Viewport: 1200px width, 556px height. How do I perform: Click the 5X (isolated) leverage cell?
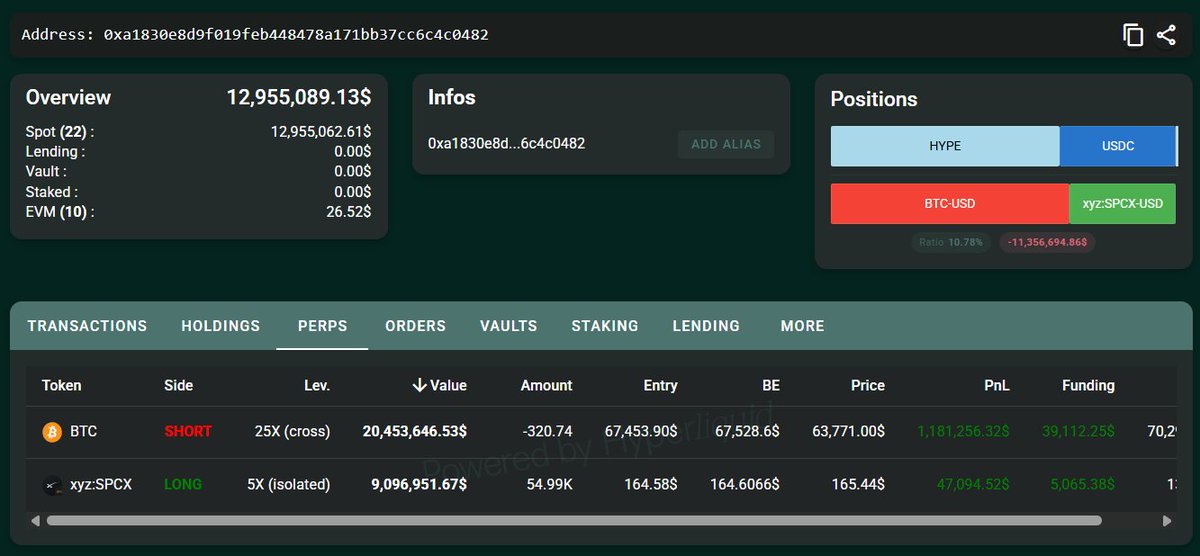pos(289,485)
